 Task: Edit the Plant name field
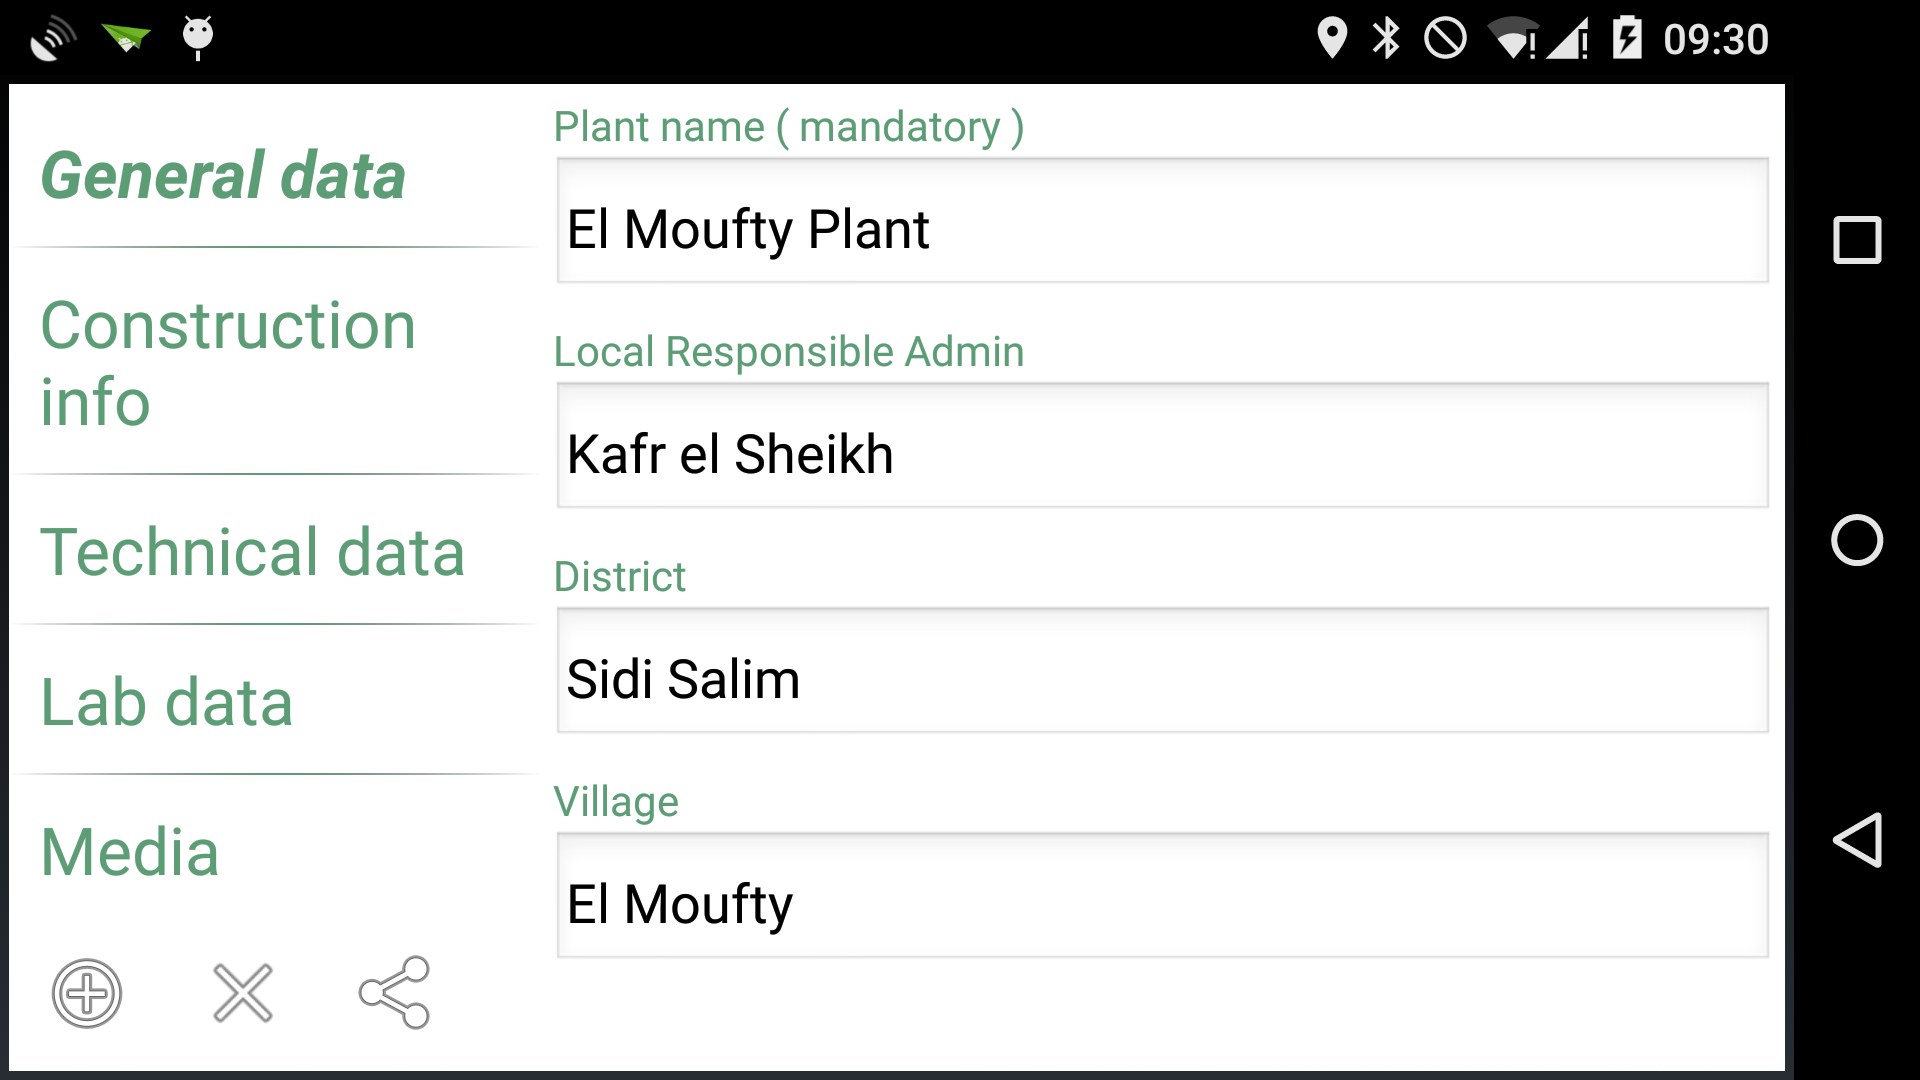point(1162,220)
